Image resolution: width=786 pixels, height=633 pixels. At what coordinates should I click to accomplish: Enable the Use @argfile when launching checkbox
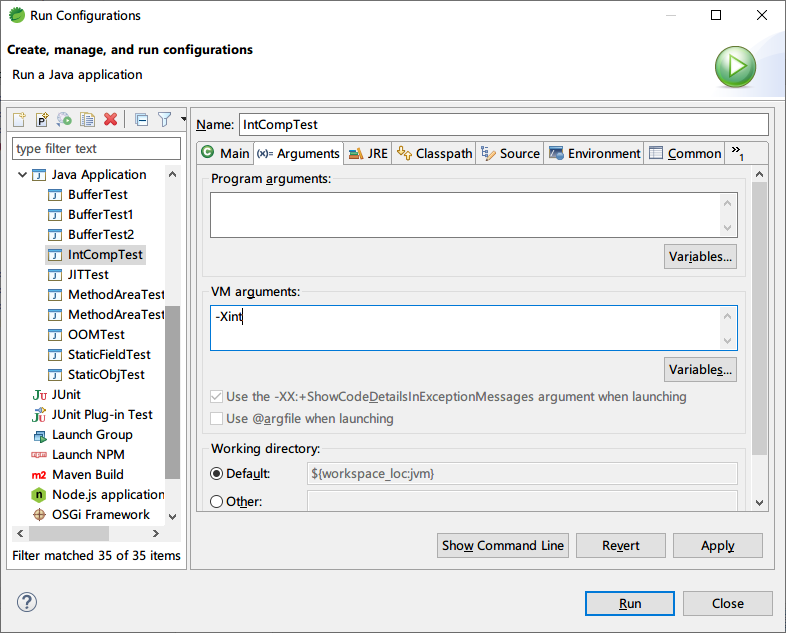(217, 419)
